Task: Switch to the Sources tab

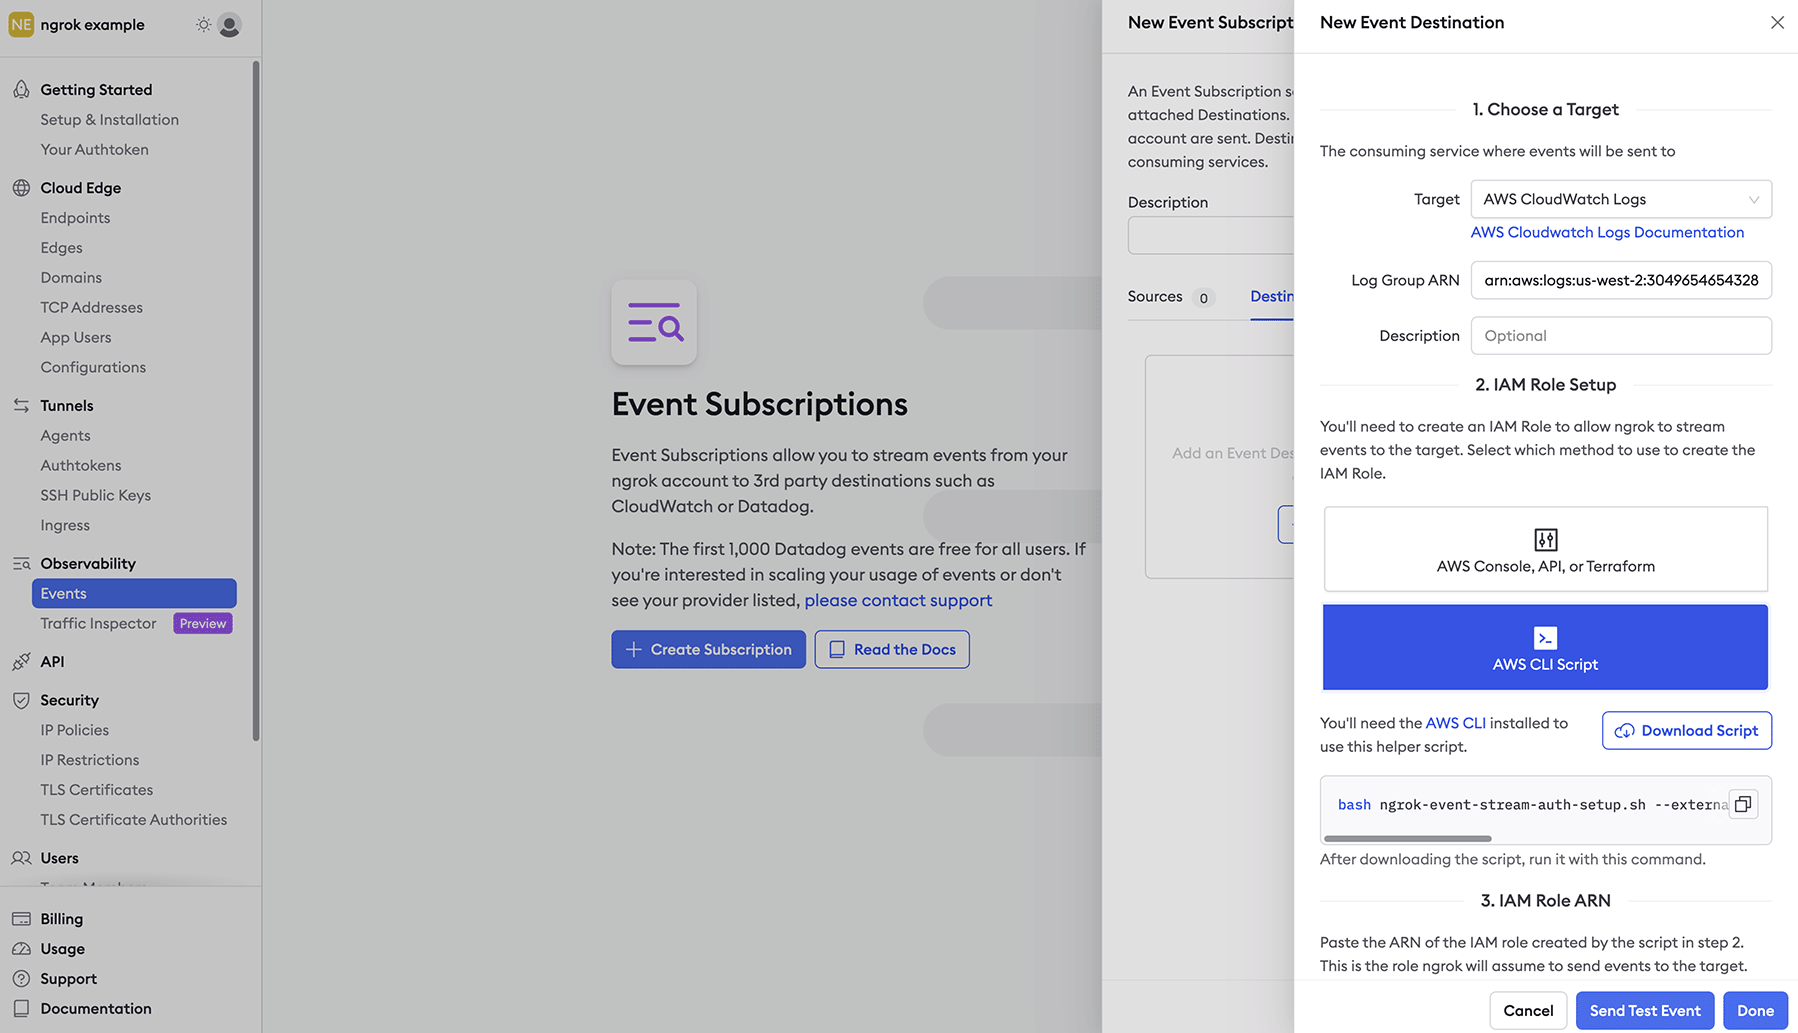Action: tap(1169, 296)
